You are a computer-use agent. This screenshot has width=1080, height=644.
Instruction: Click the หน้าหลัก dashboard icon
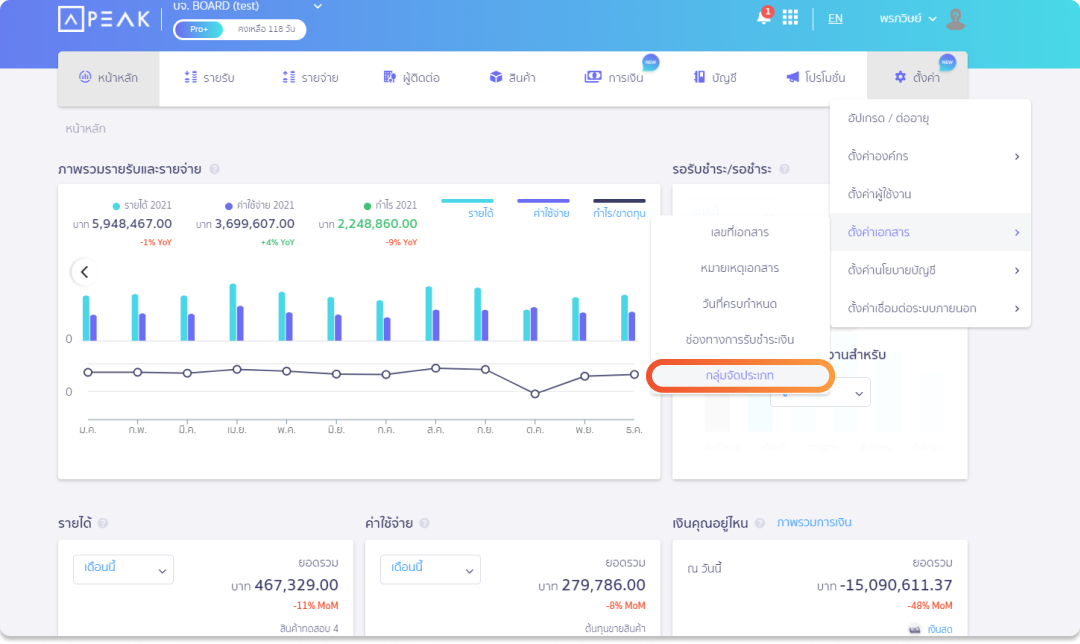coord(85,76)
